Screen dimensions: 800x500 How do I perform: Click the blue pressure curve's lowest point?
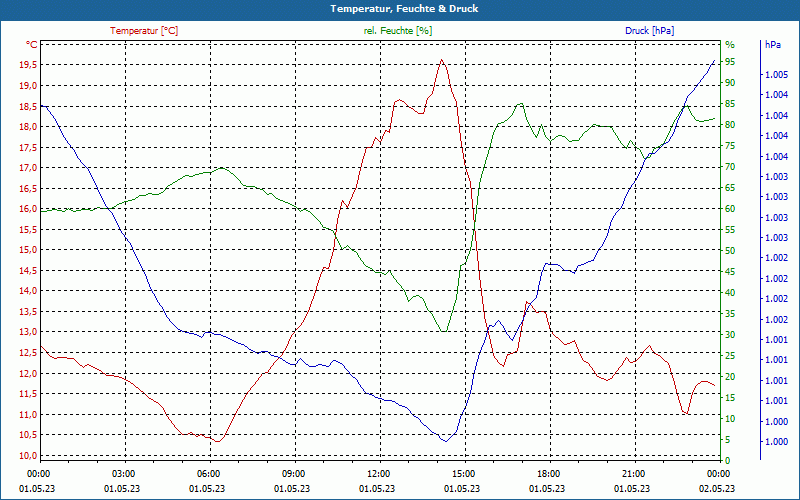(x=446, y=441)
